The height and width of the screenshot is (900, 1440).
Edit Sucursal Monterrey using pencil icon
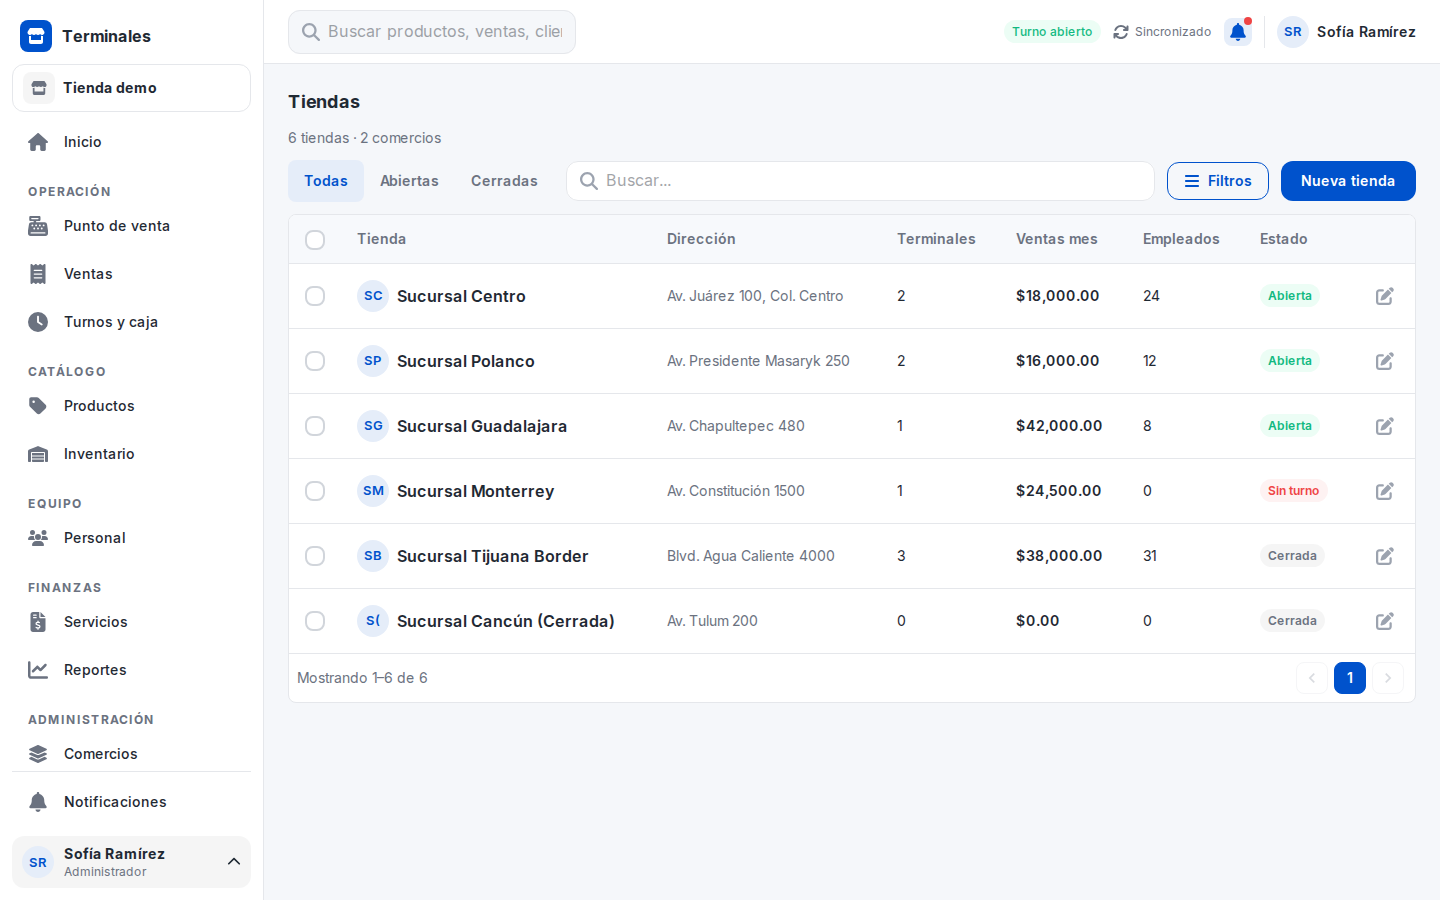tap(1385, 491)
